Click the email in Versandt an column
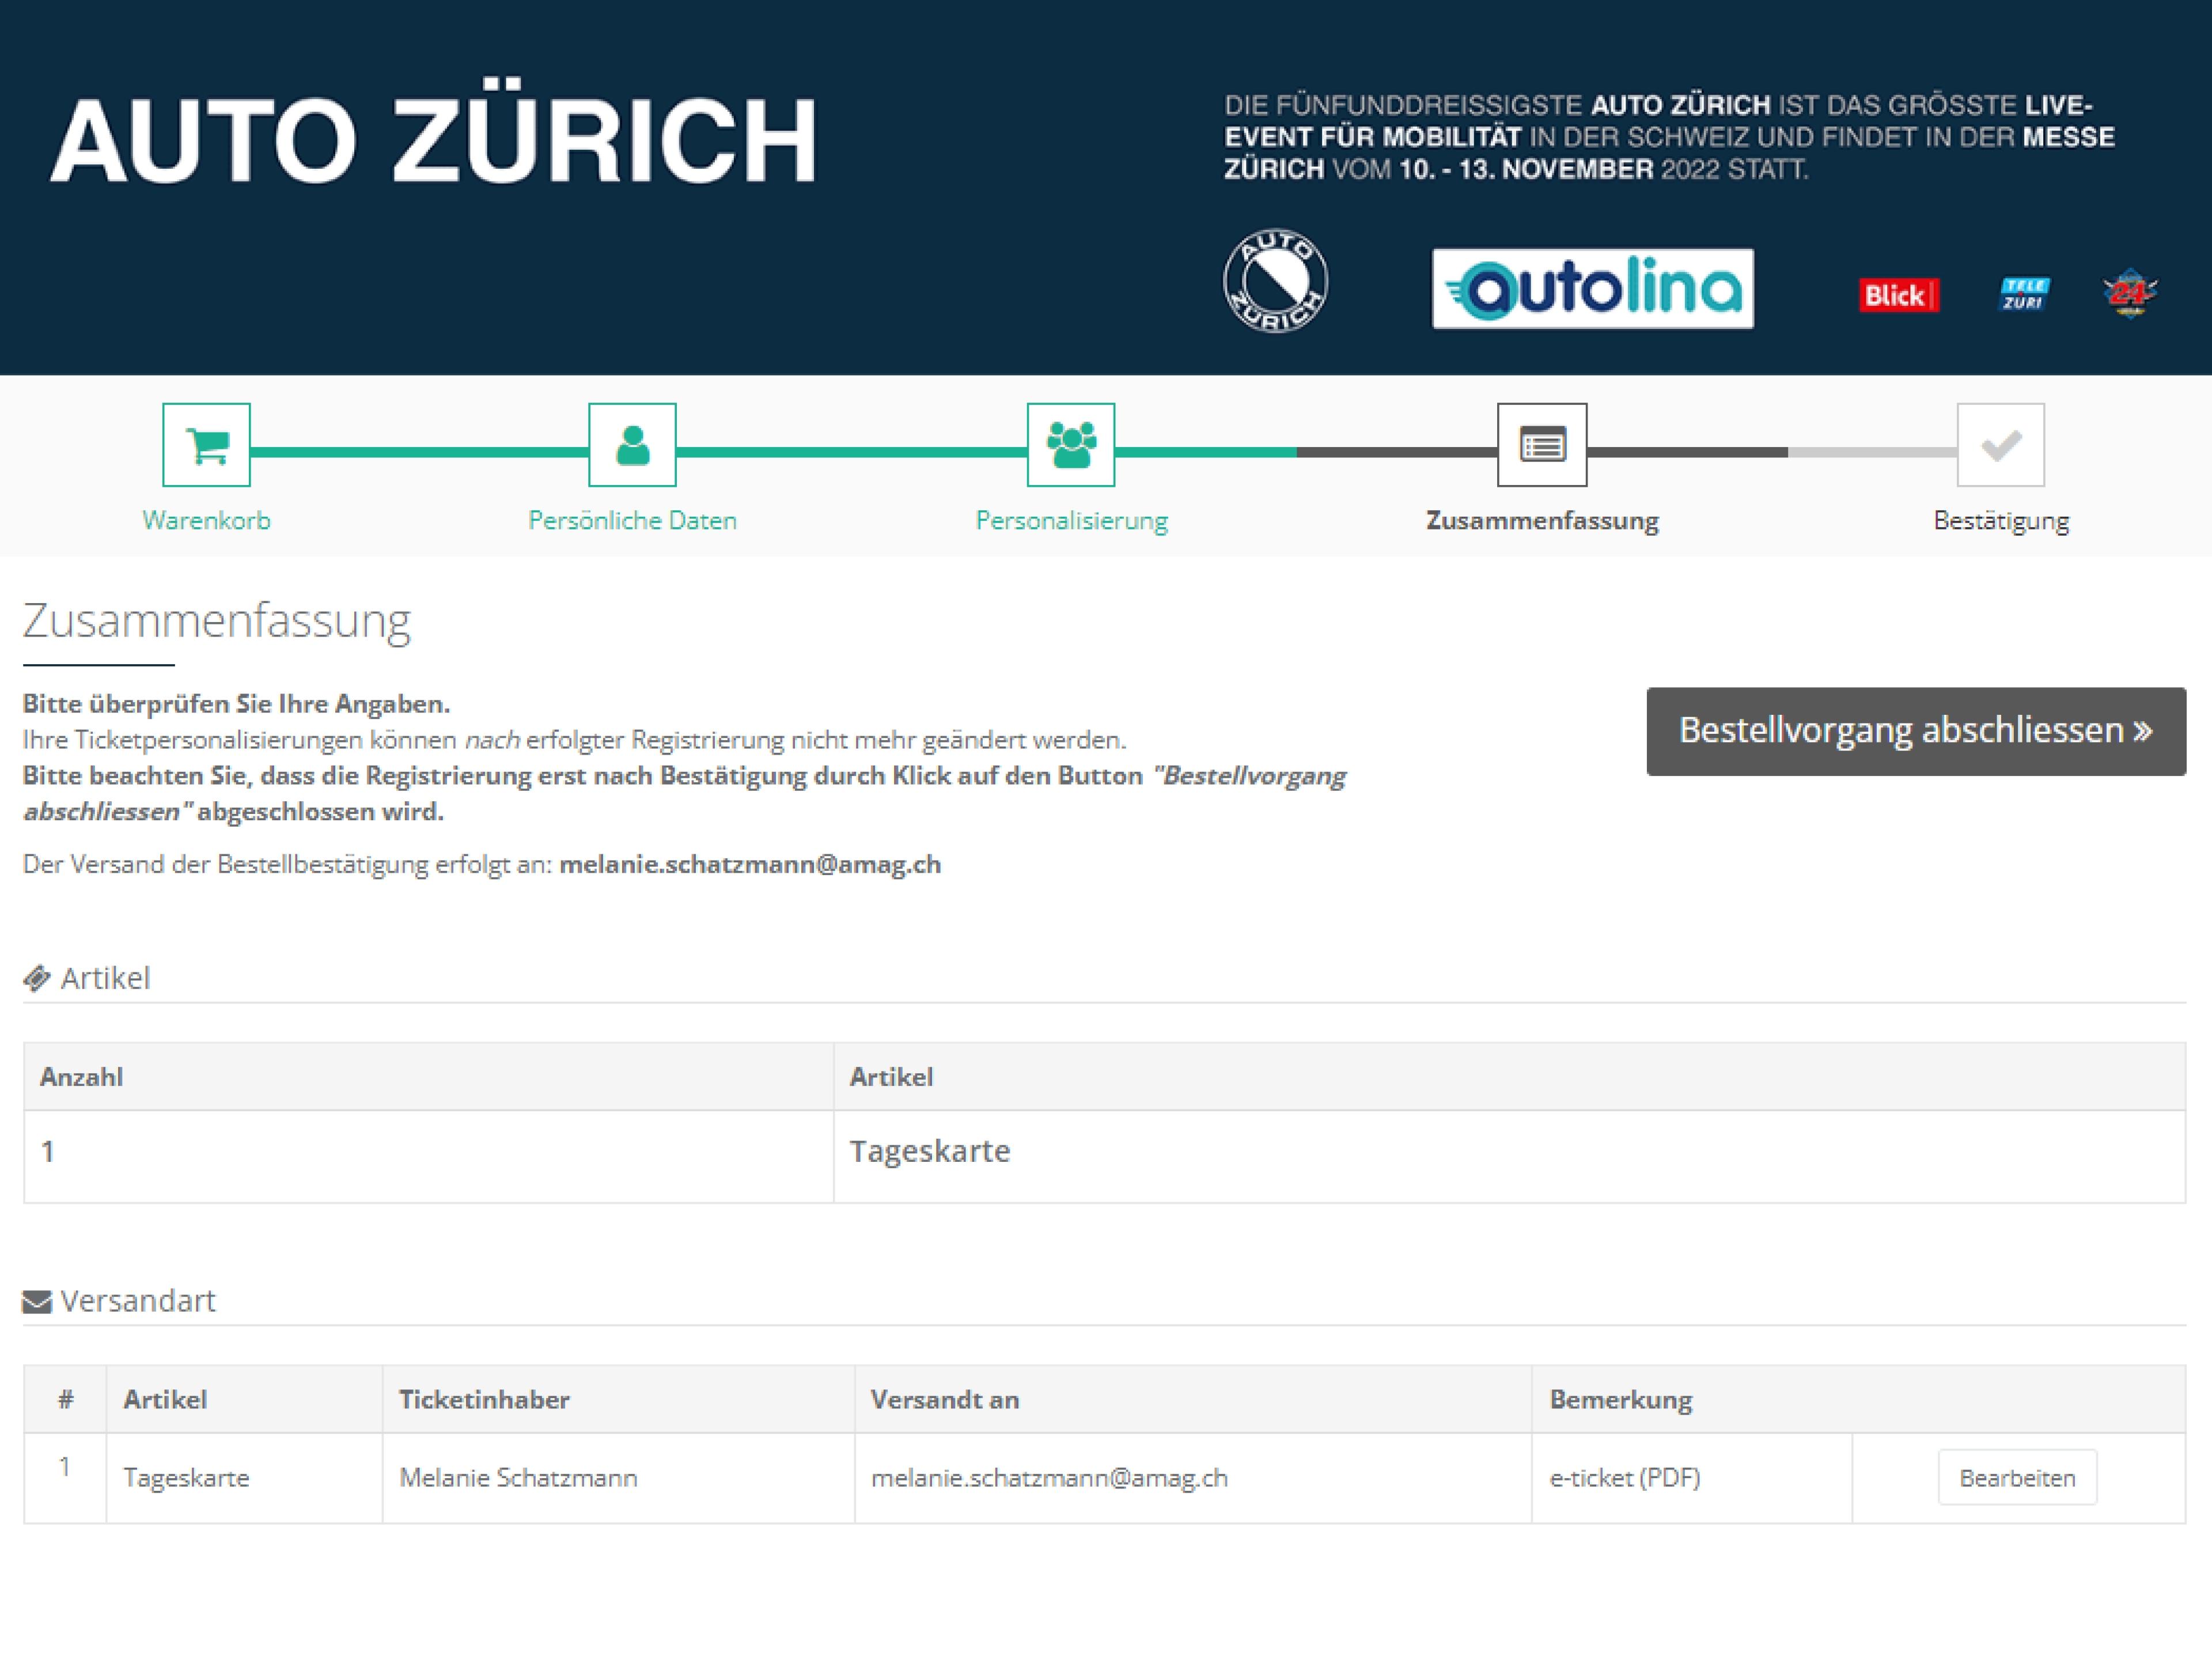 point(1049,1478)
